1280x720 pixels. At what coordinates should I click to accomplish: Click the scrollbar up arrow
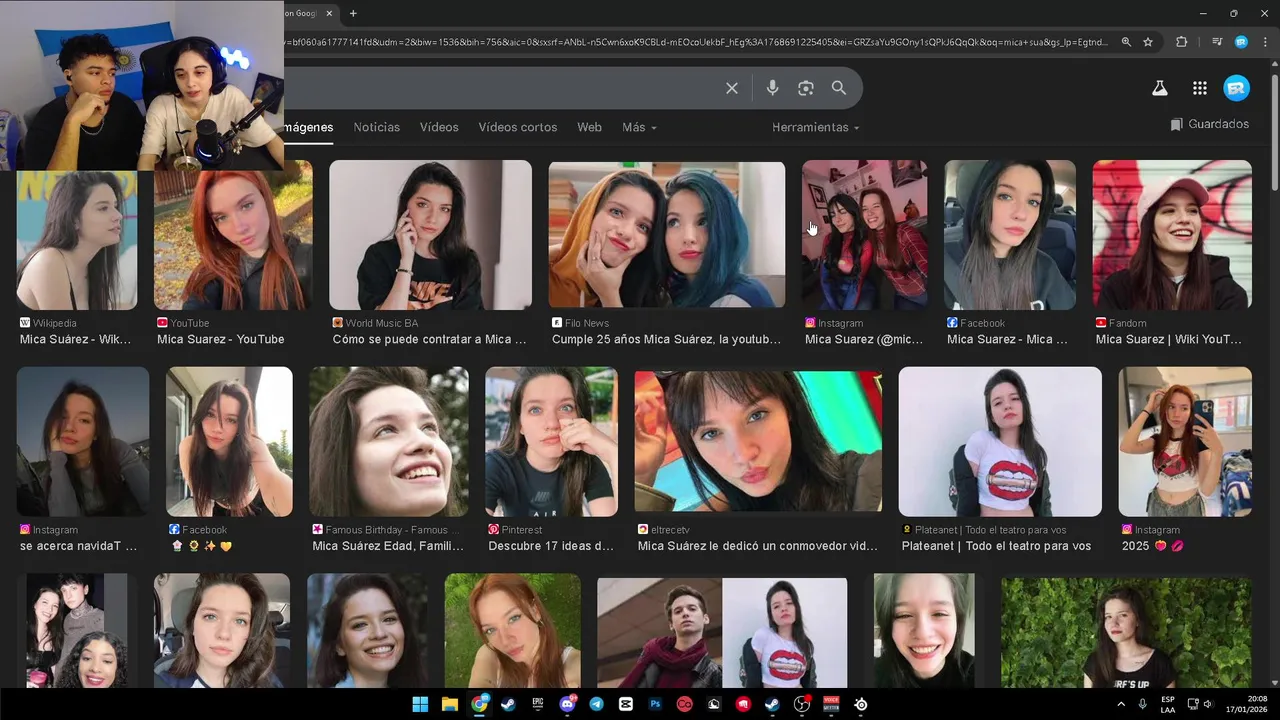point(1274,63)
